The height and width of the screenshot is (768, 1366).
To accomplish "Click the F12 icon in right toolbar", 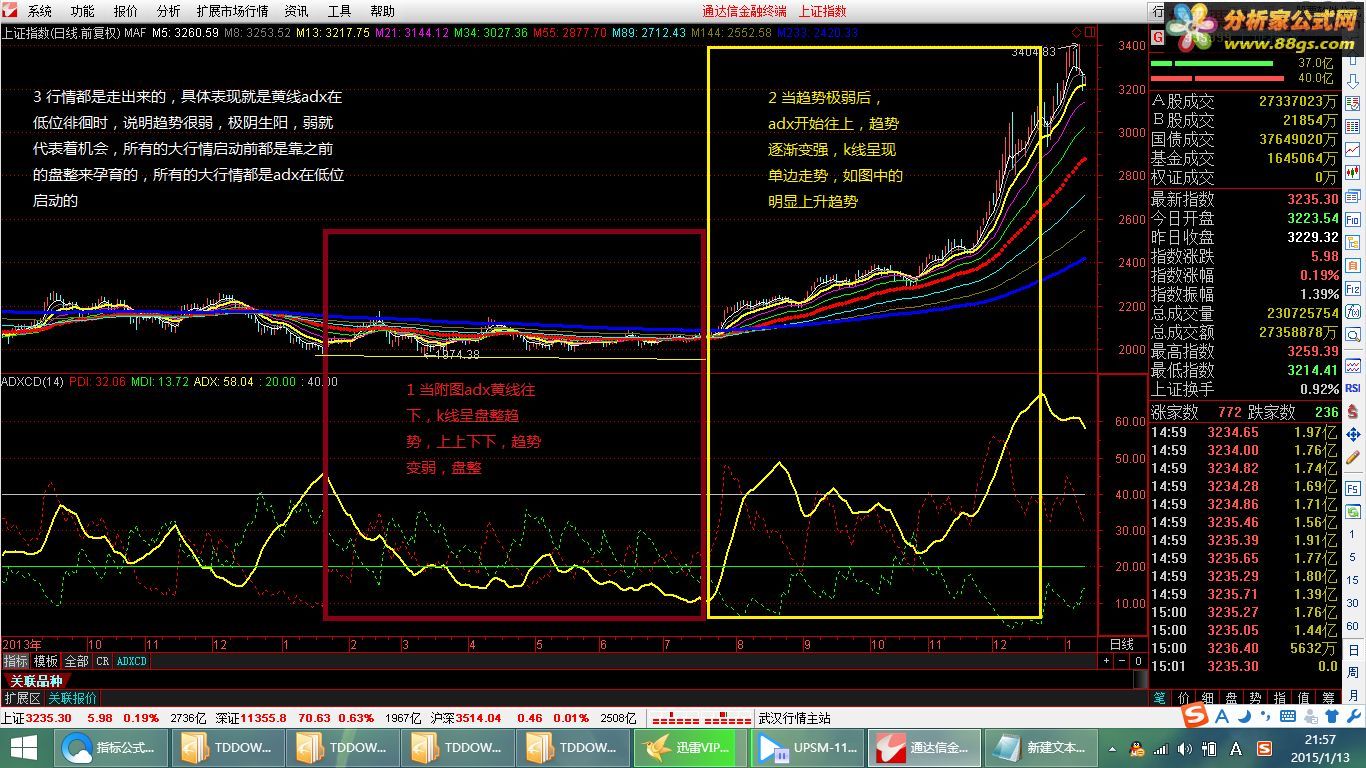I will 1353,289.
